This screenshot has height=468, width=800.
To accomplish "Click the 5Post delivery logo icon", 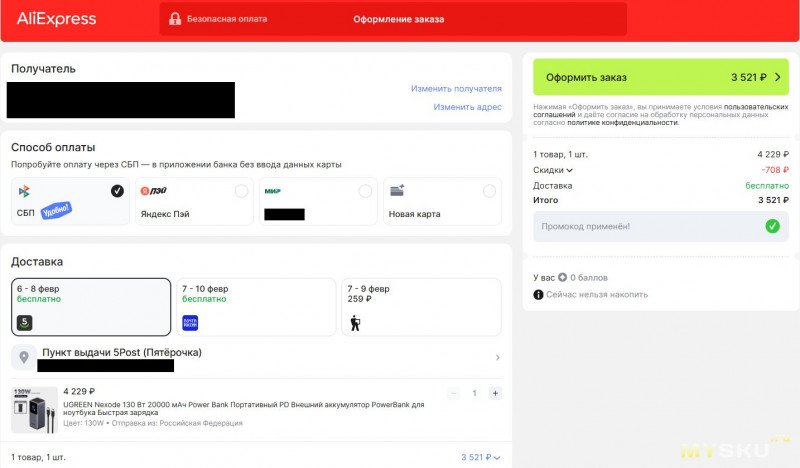I will tap(25, 322).
